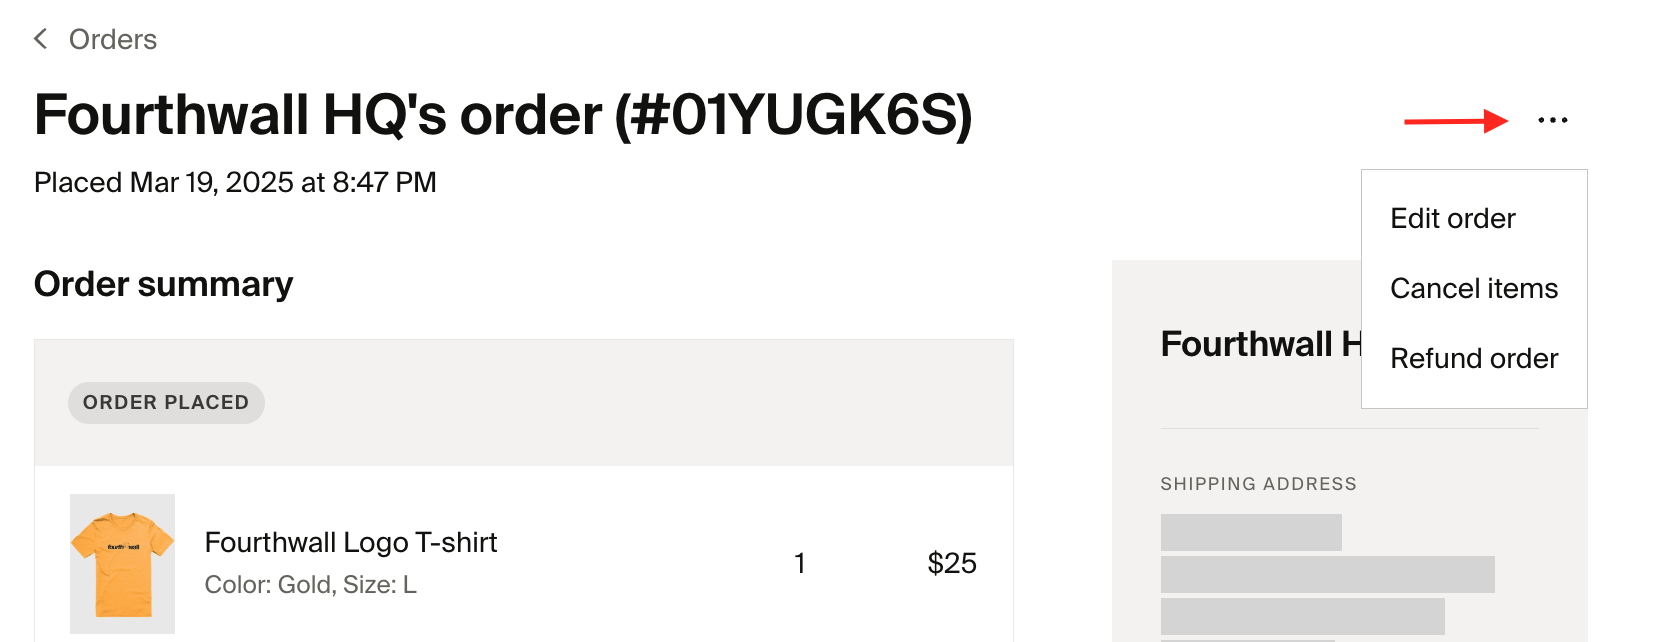Viewport: 1666px width, 642px height.
Task: Select Cancel items in the dropdown
Action: pos(1474,288)
